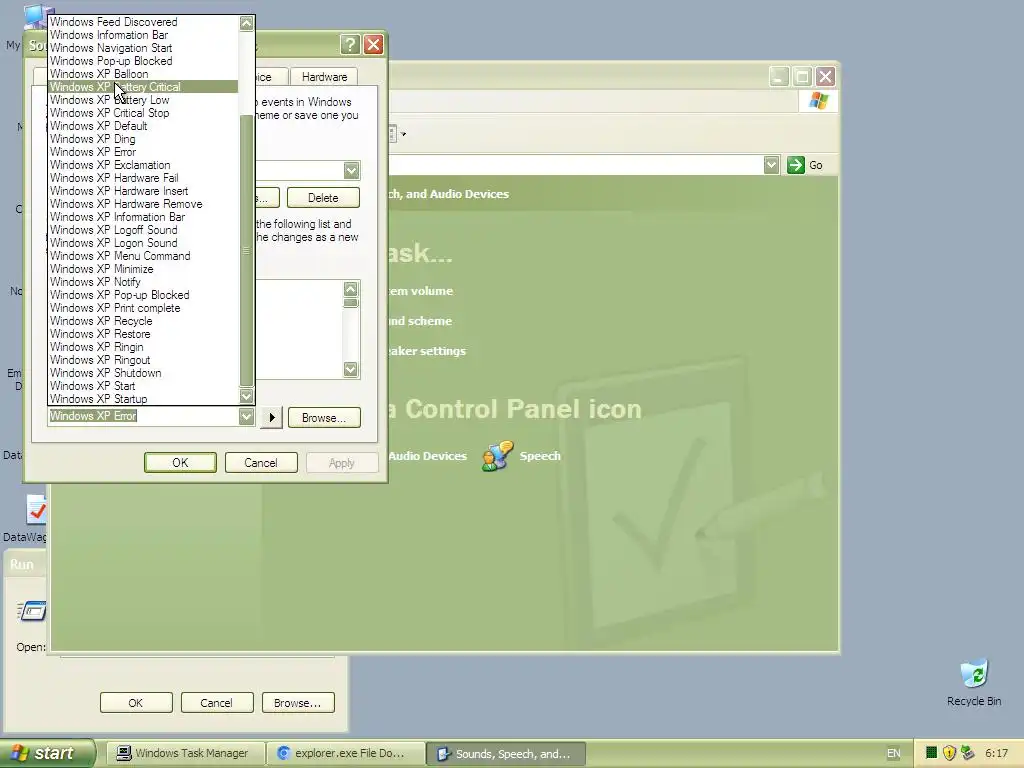Select Windows XP Balloon sound
Screen dimensions: 1024x768
pyautogui.click(x=143, y=74)
